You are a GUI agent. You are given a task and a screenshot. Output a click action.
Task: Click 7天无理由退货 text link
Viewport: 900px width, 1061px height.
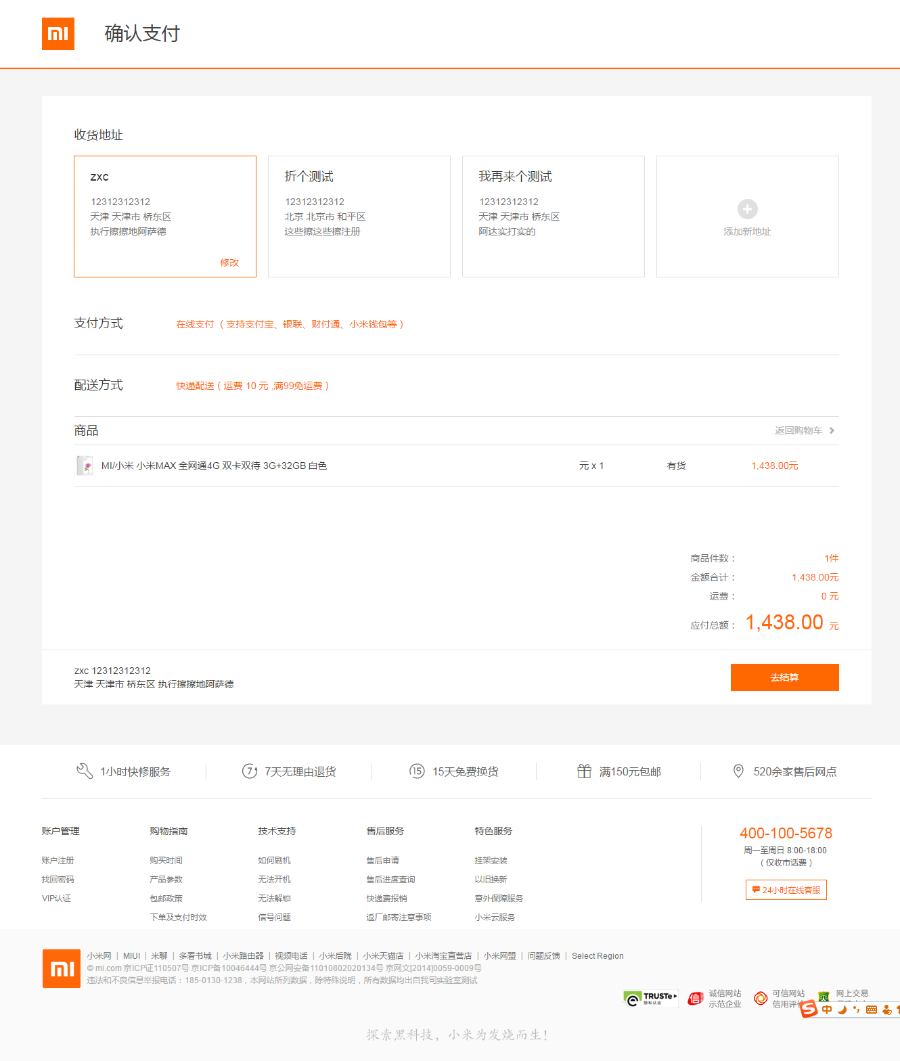300,771
